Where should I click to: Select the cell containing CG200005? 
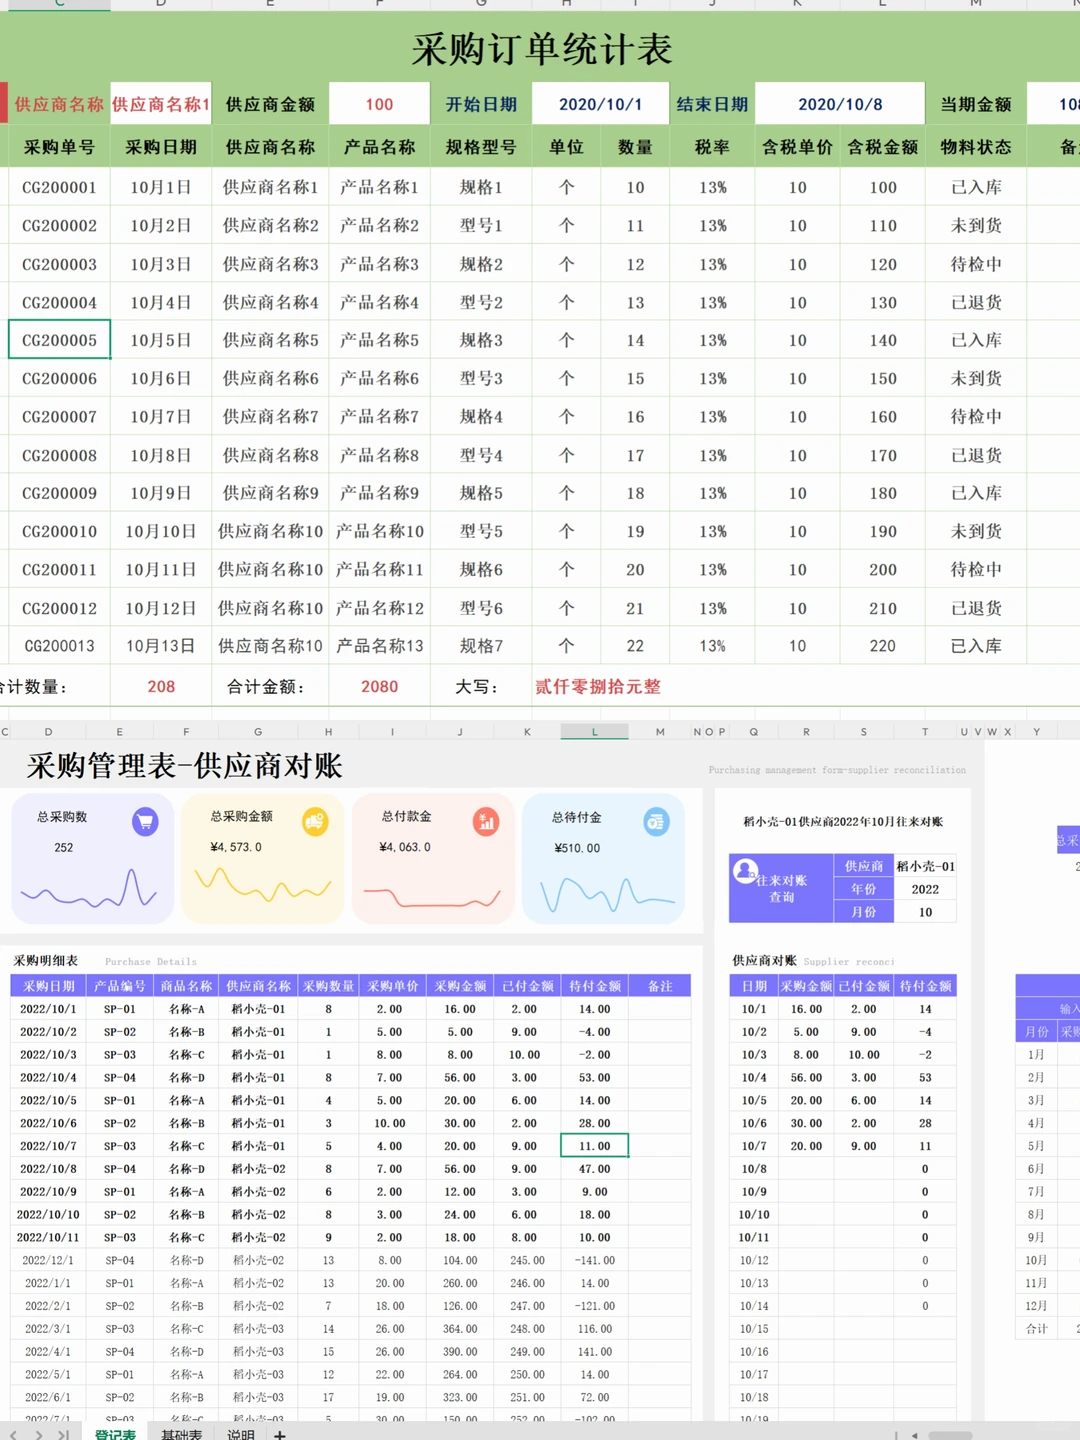(x=57, y=339)
